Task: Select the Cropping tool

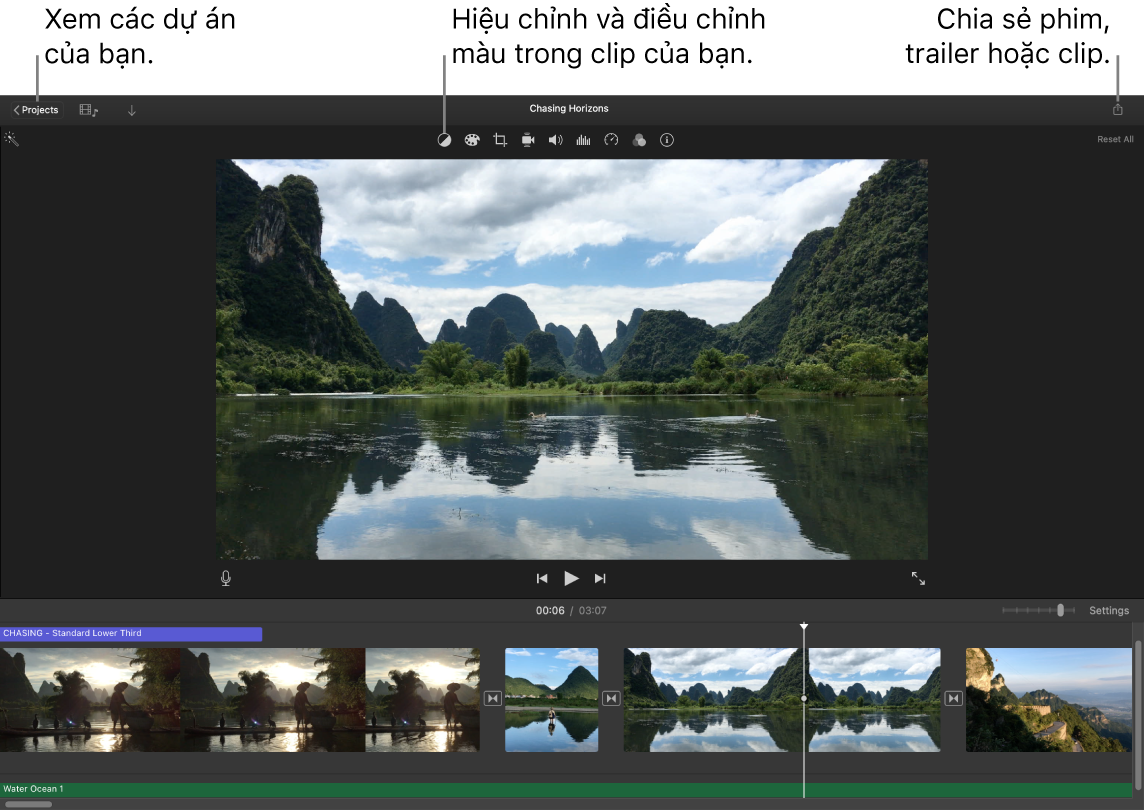Action: click(x=500, y=140)
